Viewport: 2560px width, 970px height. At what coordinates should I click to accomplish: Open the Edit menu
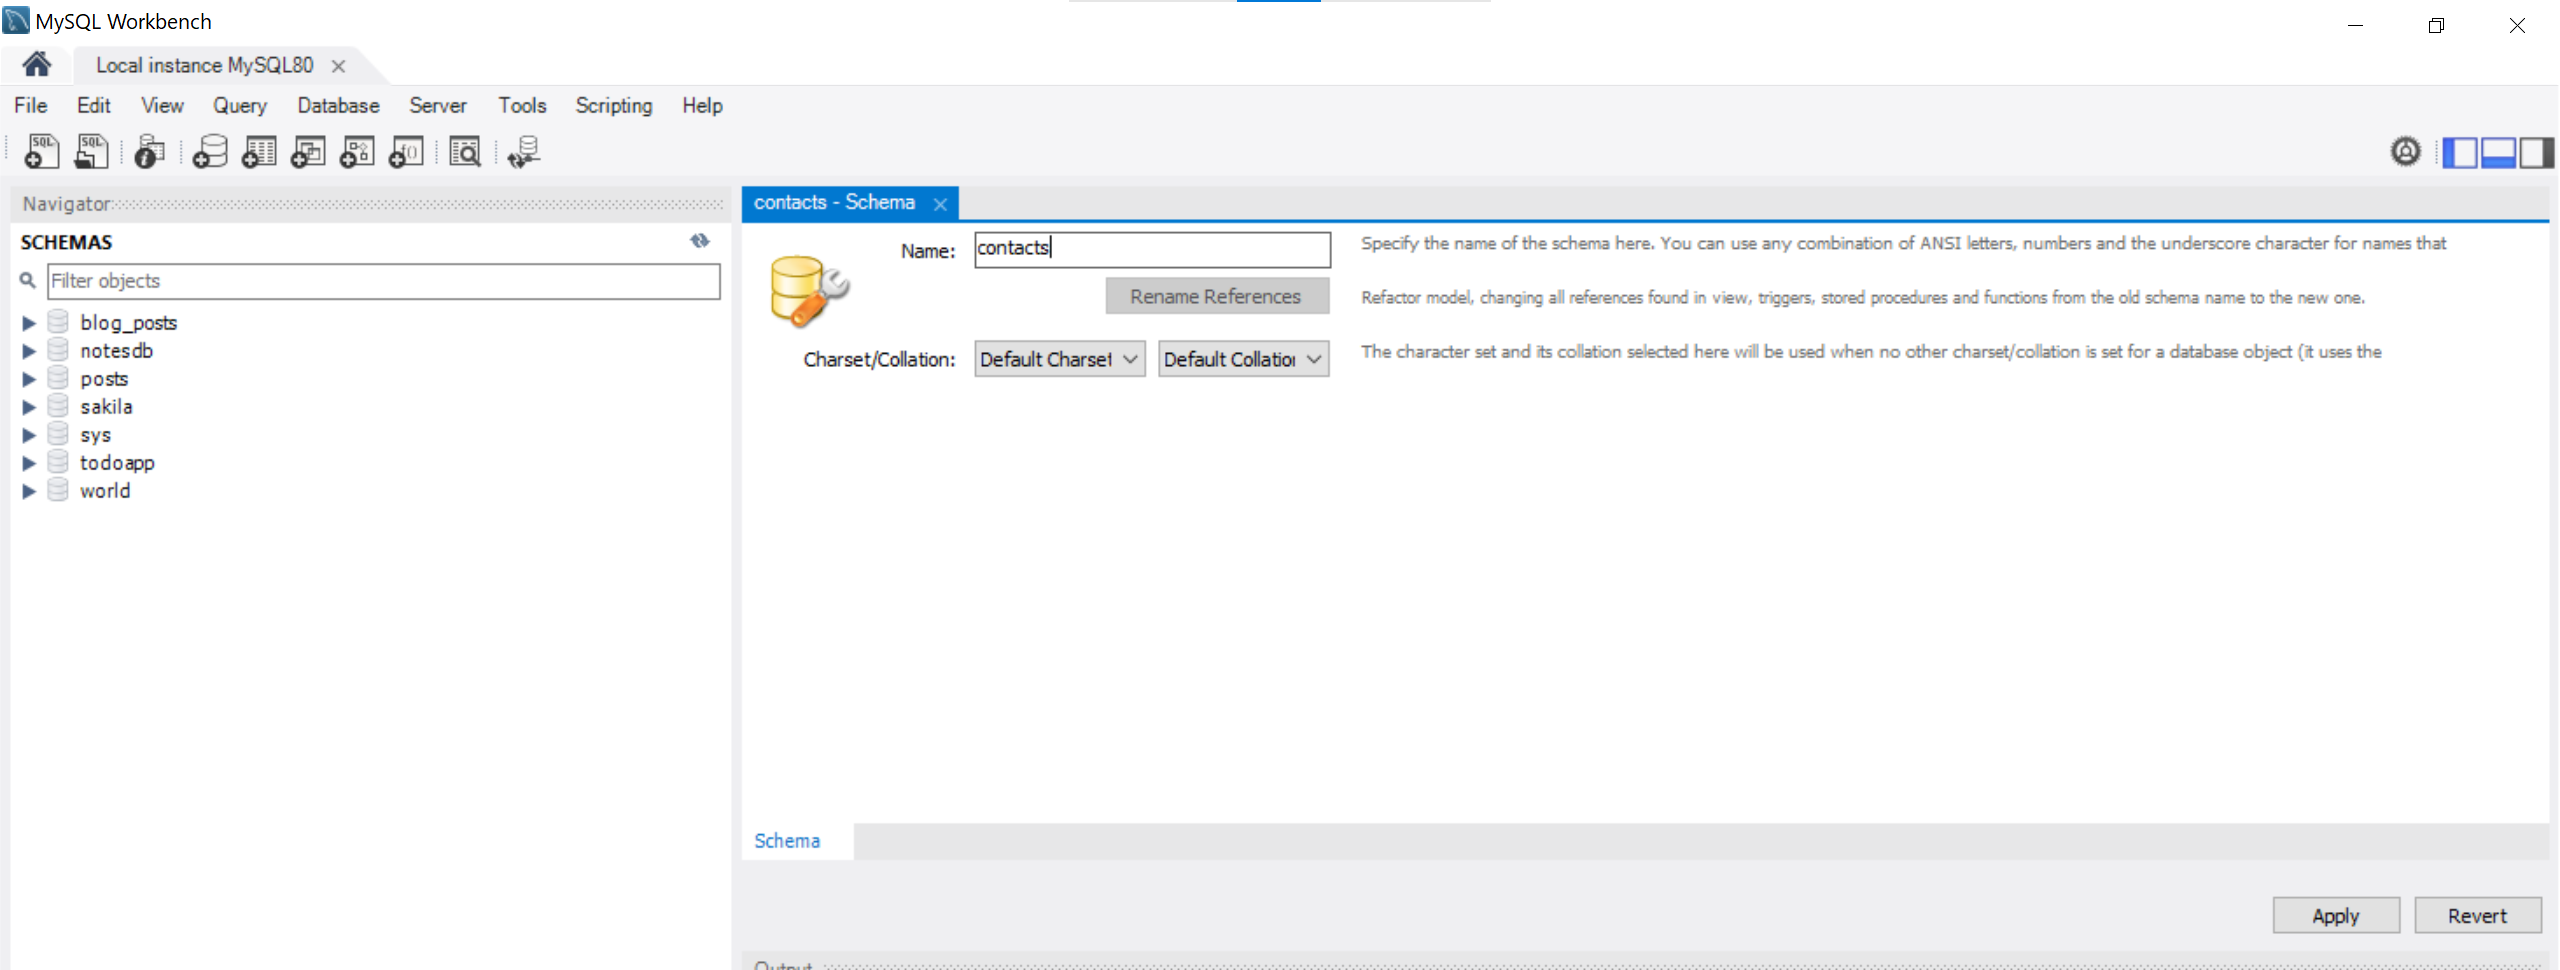(x=94, y=105)
